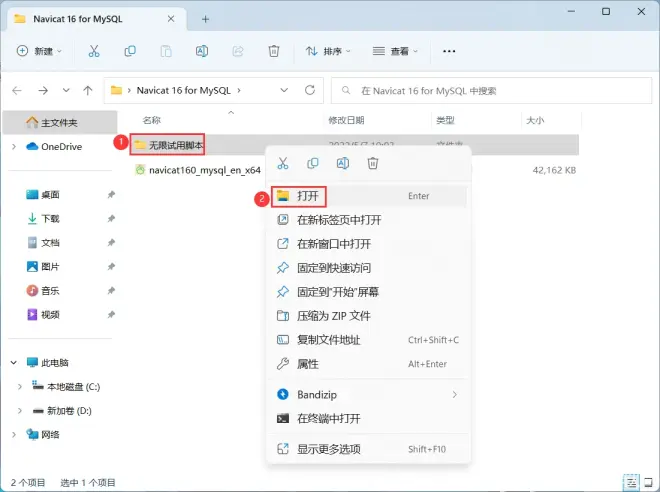Select the navicat160_mysql_en_x64 file

[x=198, y=170]
